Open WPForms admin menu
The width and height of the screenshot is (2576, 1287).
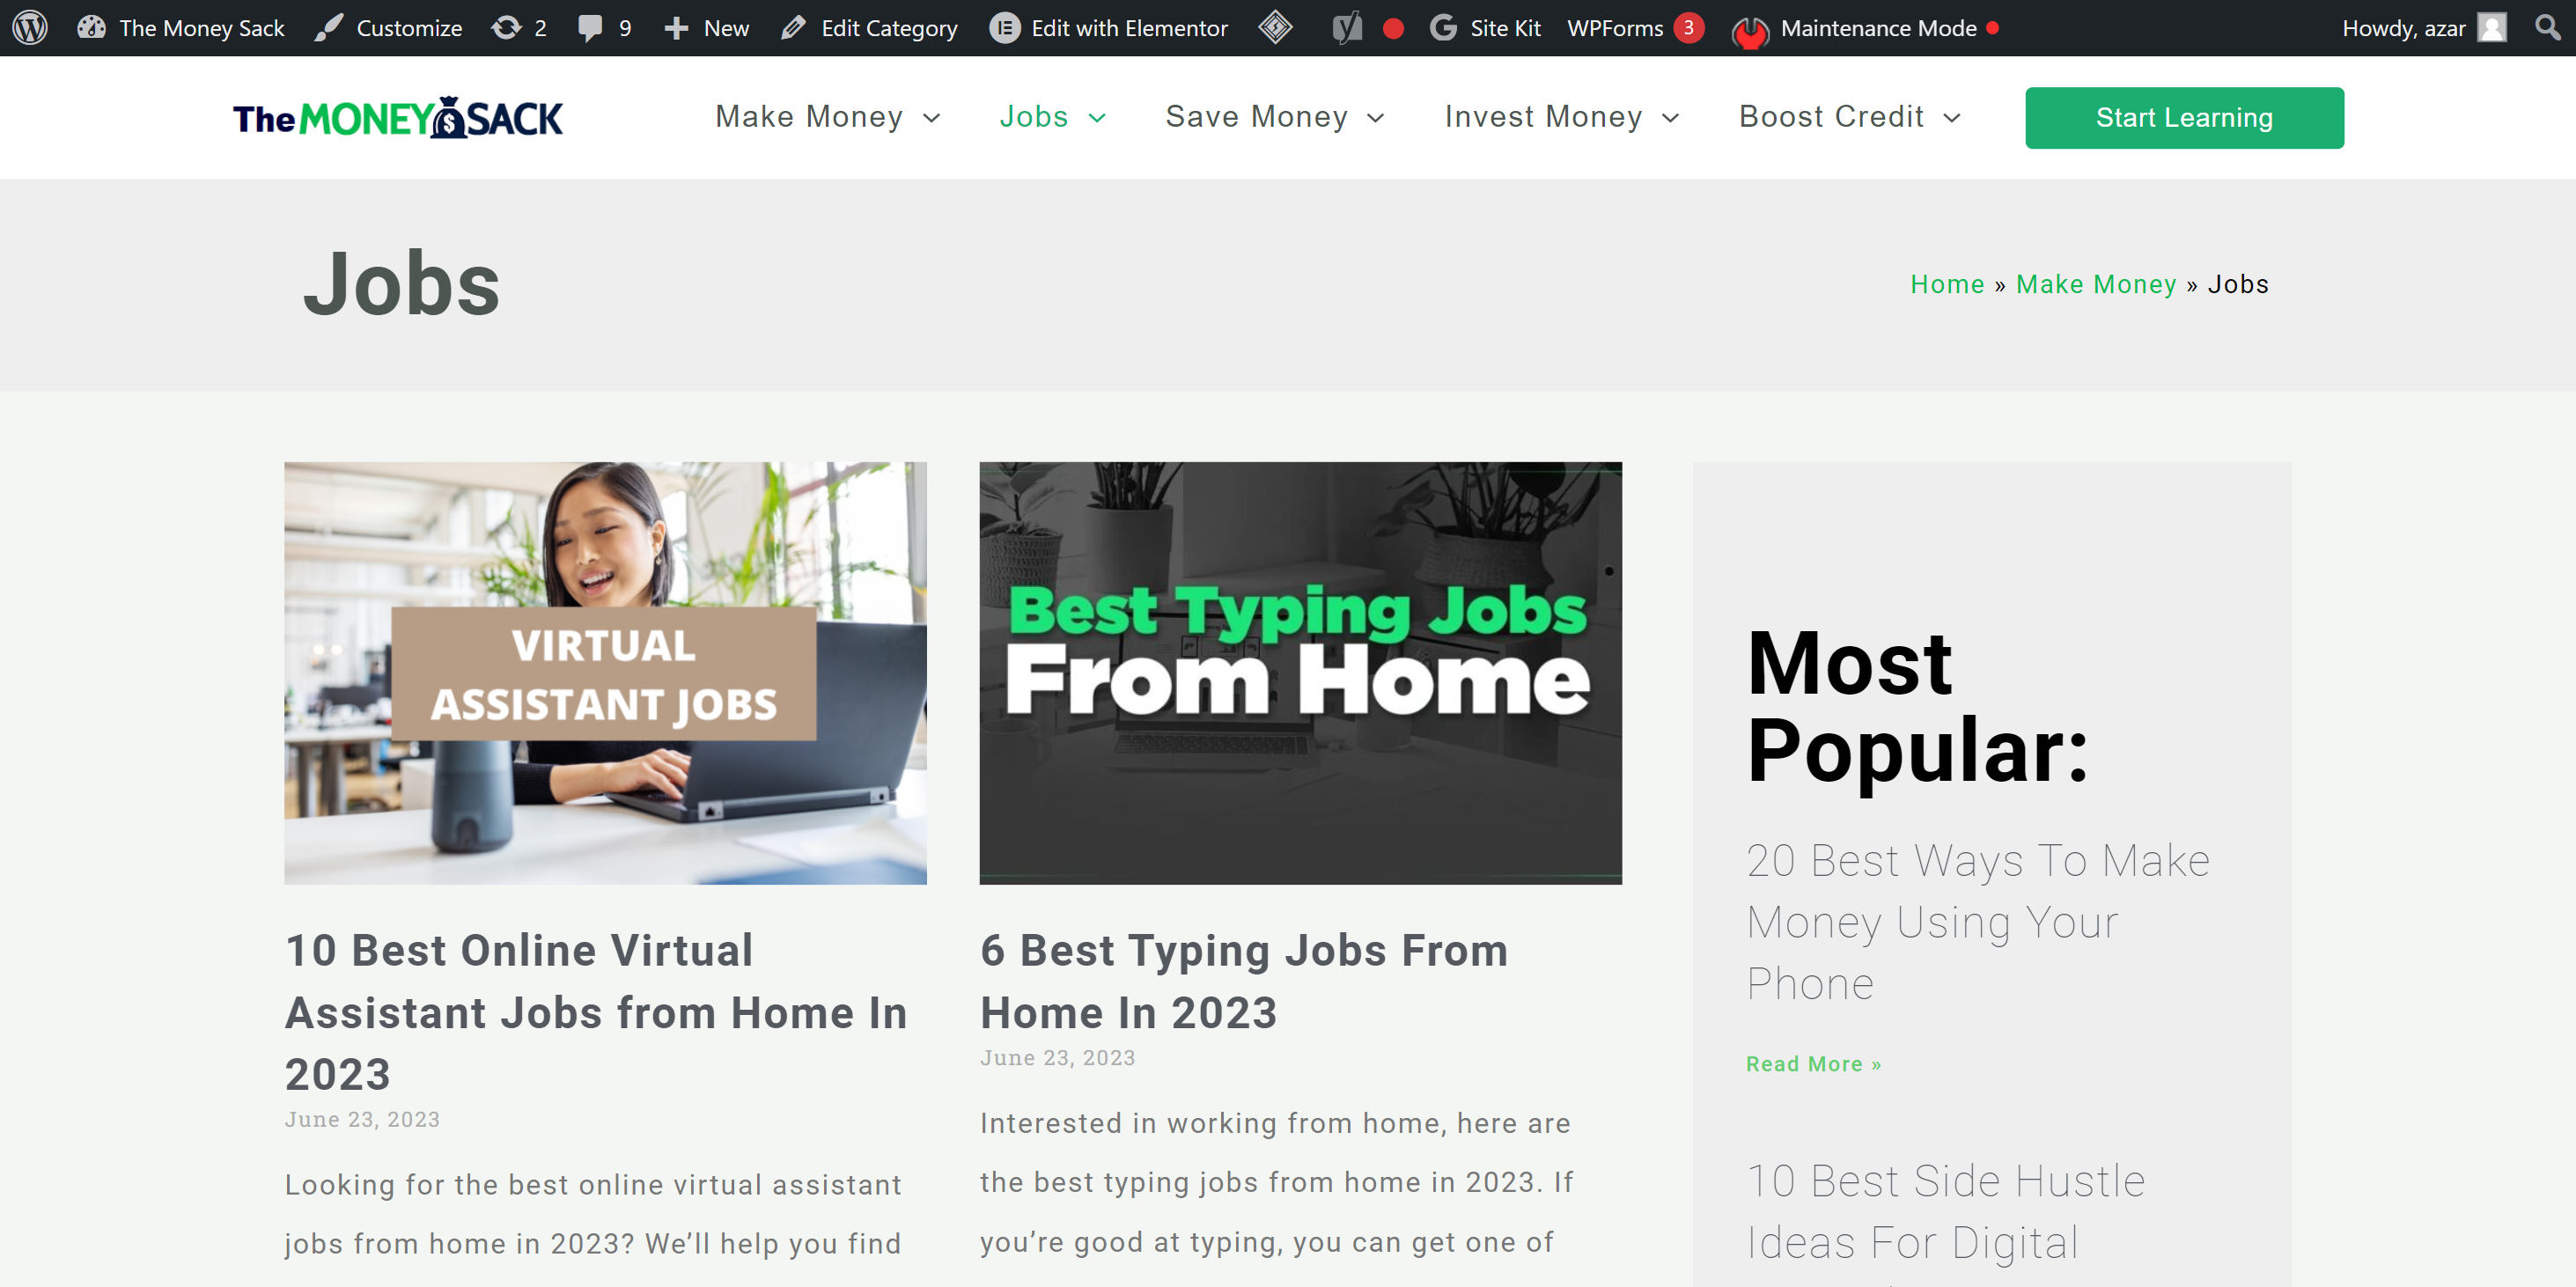click(1615, 27)
